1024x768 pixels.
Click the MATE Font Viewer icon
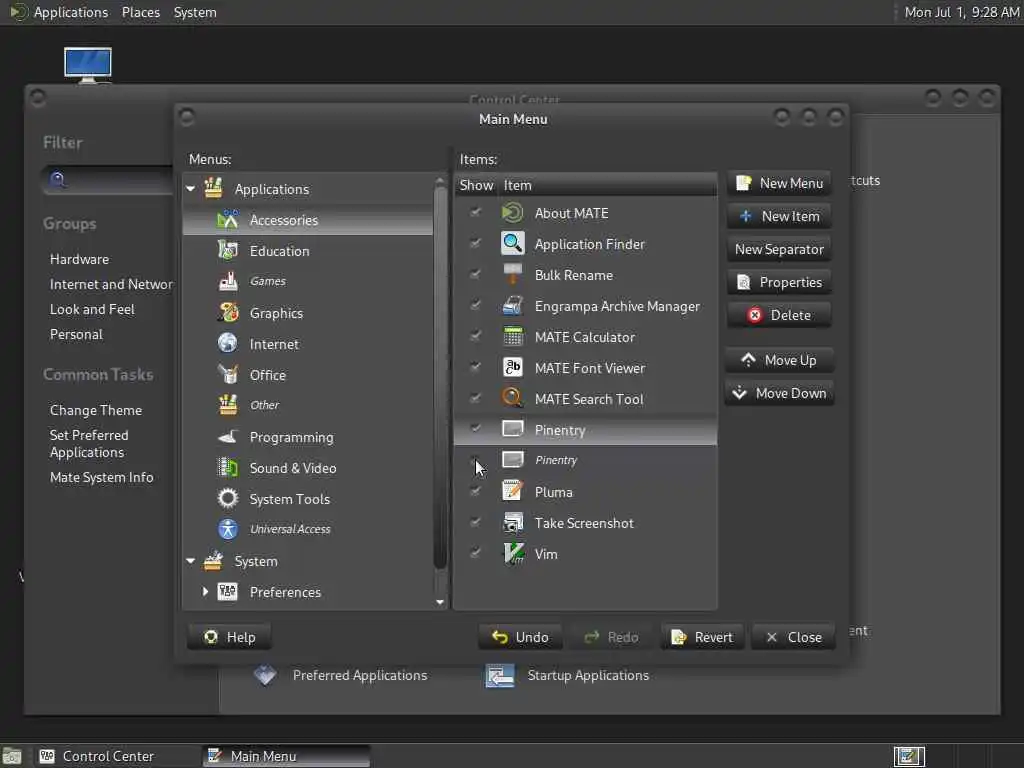point(513,368)
